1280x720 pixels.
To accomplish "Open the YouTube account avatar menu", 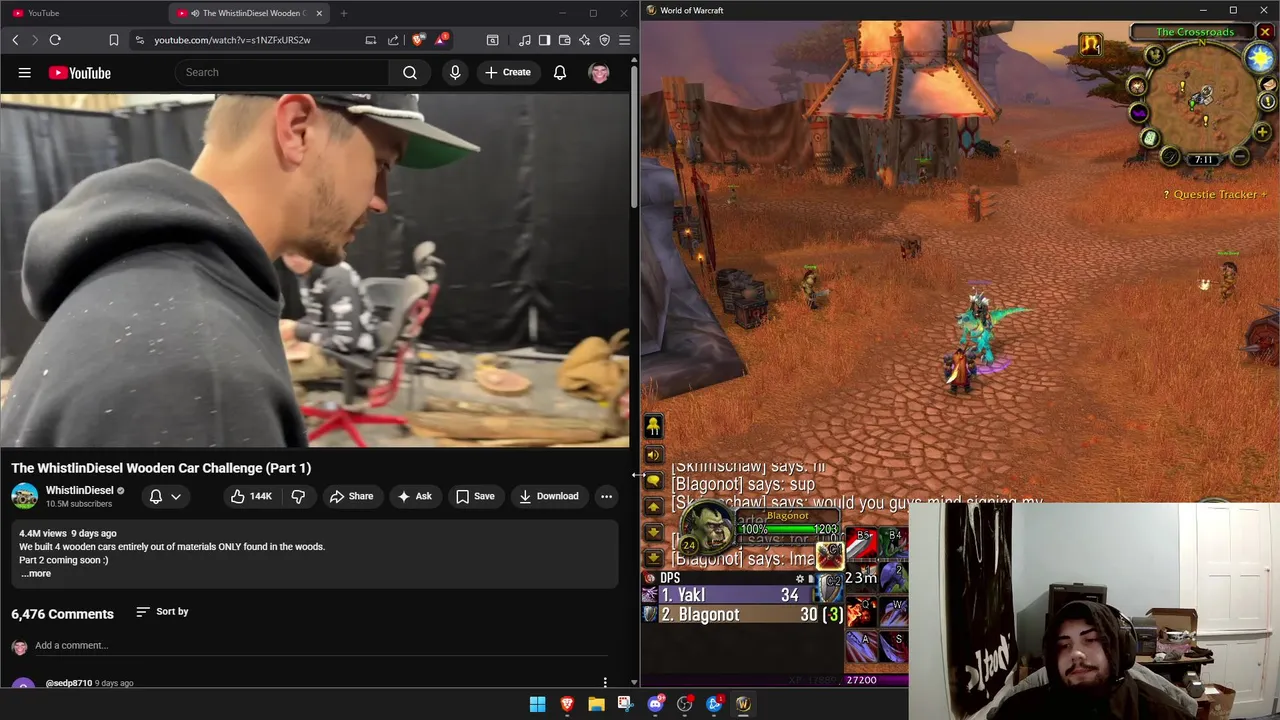I will 599,72.
